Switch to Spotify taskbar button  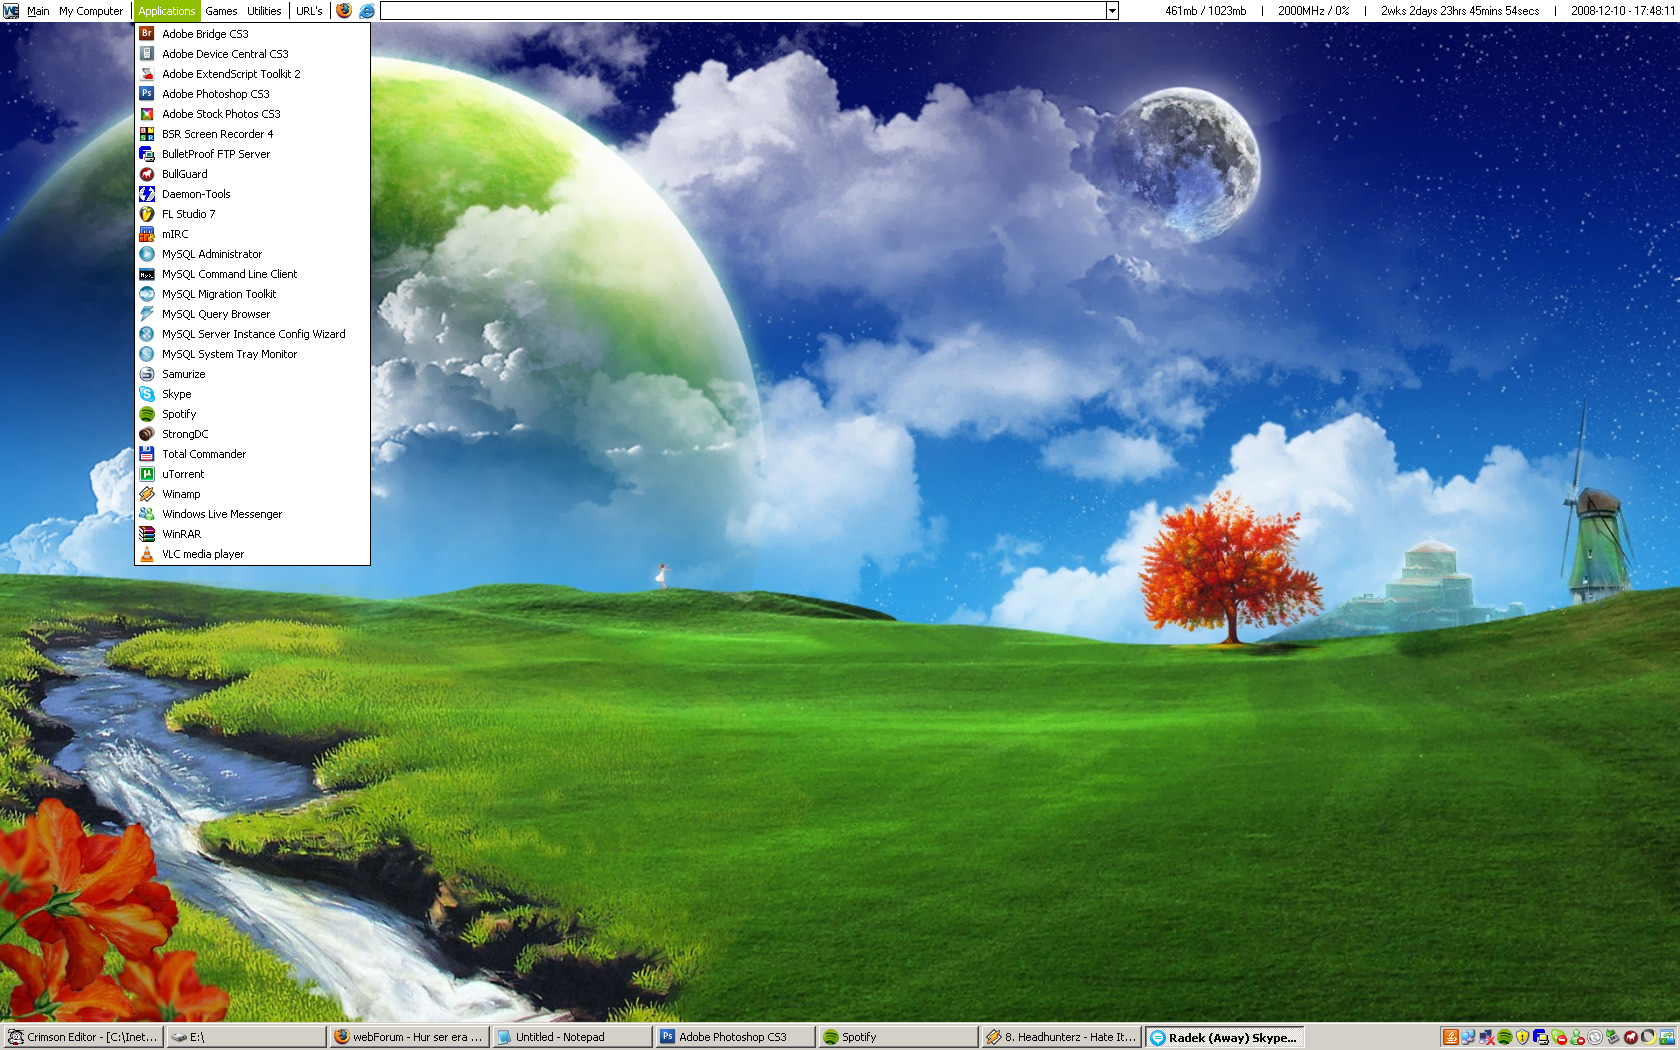coord(898,1037)
